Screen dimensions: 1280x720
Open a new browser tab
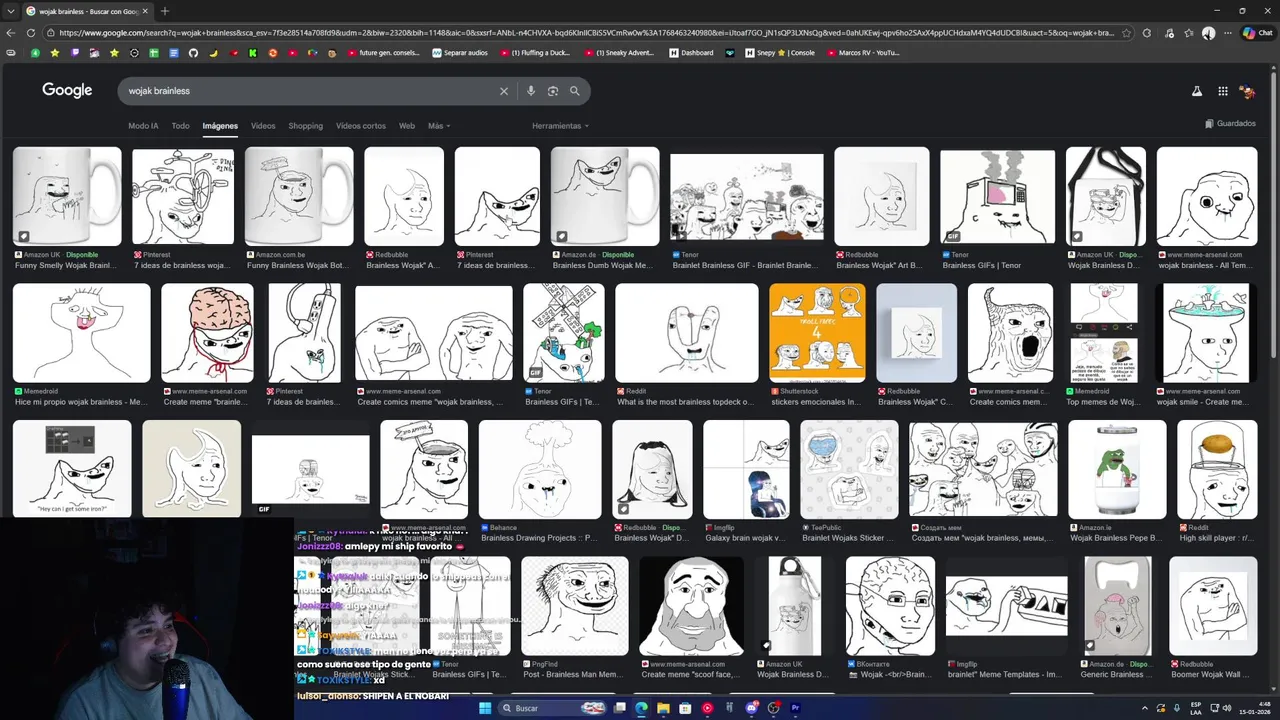[x=165, y=11]
